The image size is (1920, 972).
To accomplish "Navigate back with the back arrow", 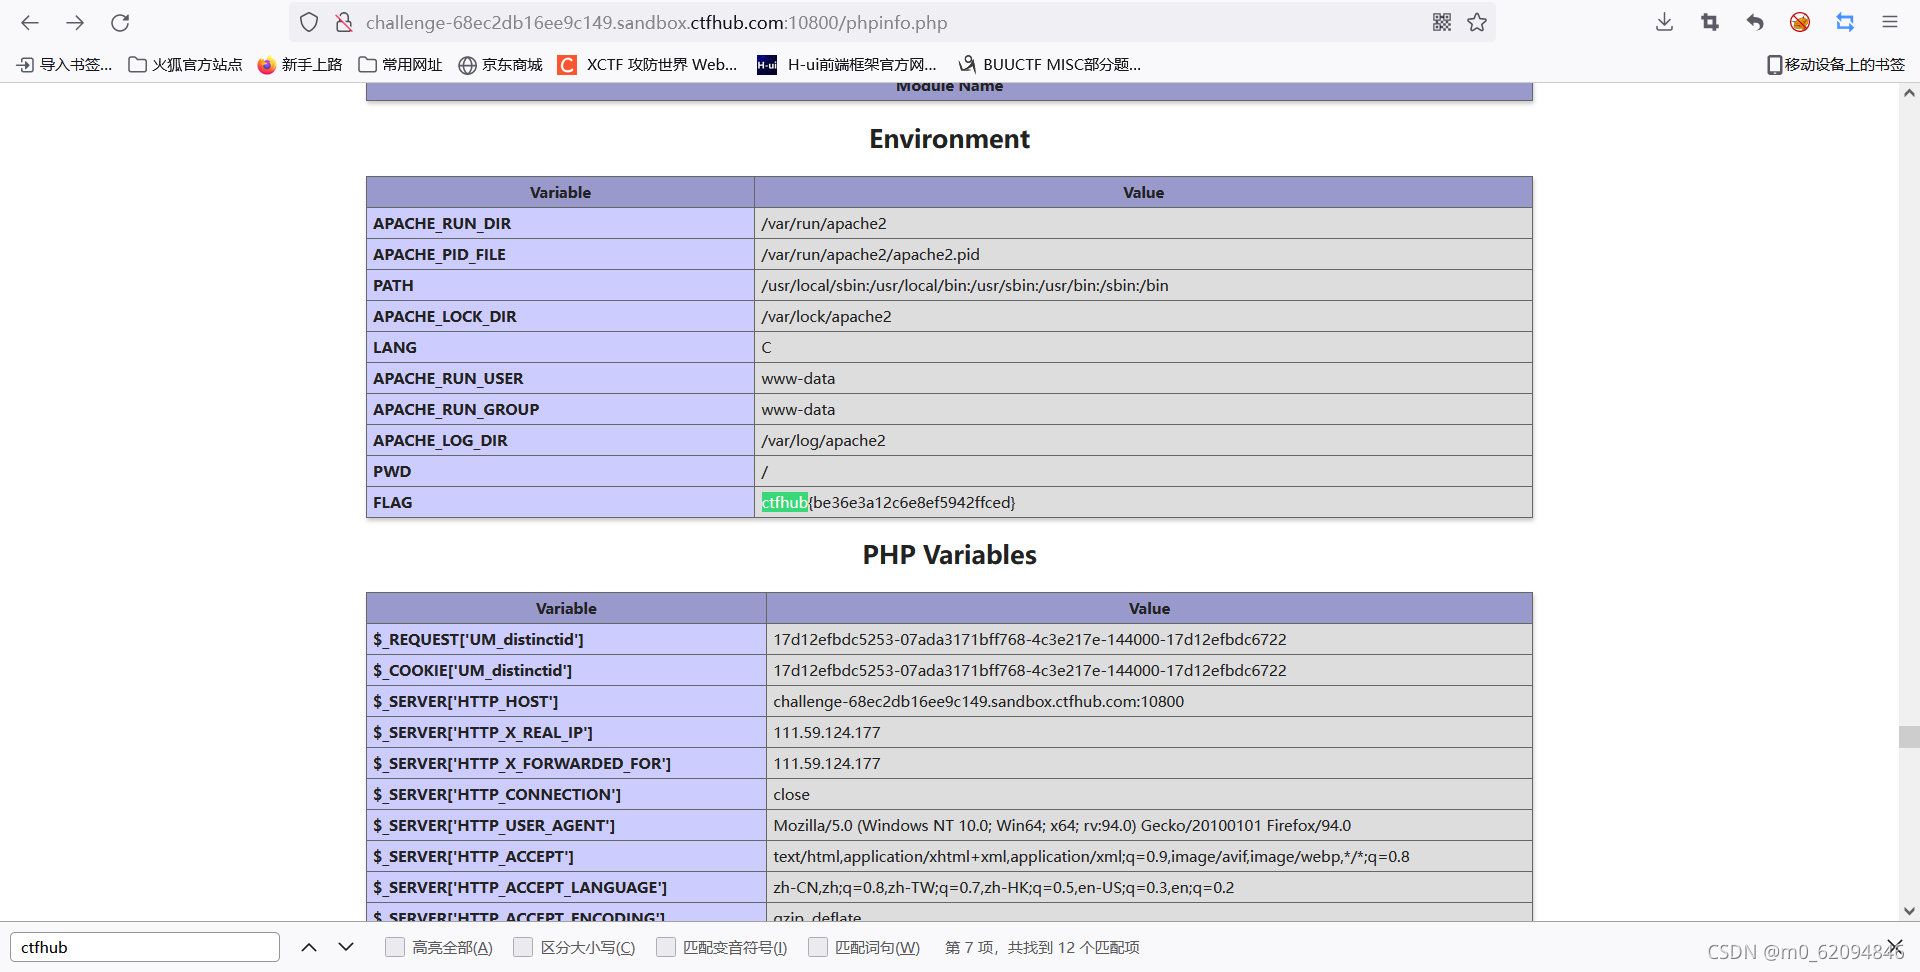I will pos(29,22).
